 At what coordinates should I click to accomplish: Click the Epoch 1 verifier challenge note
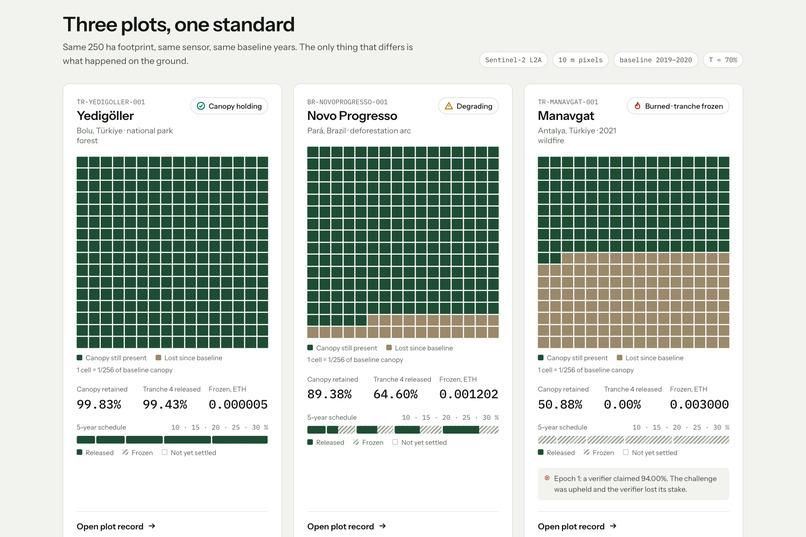coord(633,484)
